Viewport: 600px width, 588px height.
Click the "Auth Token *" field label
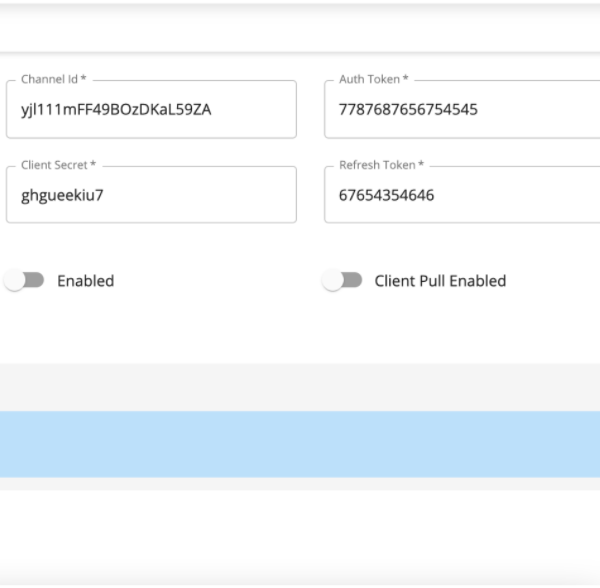click(374, 79)
